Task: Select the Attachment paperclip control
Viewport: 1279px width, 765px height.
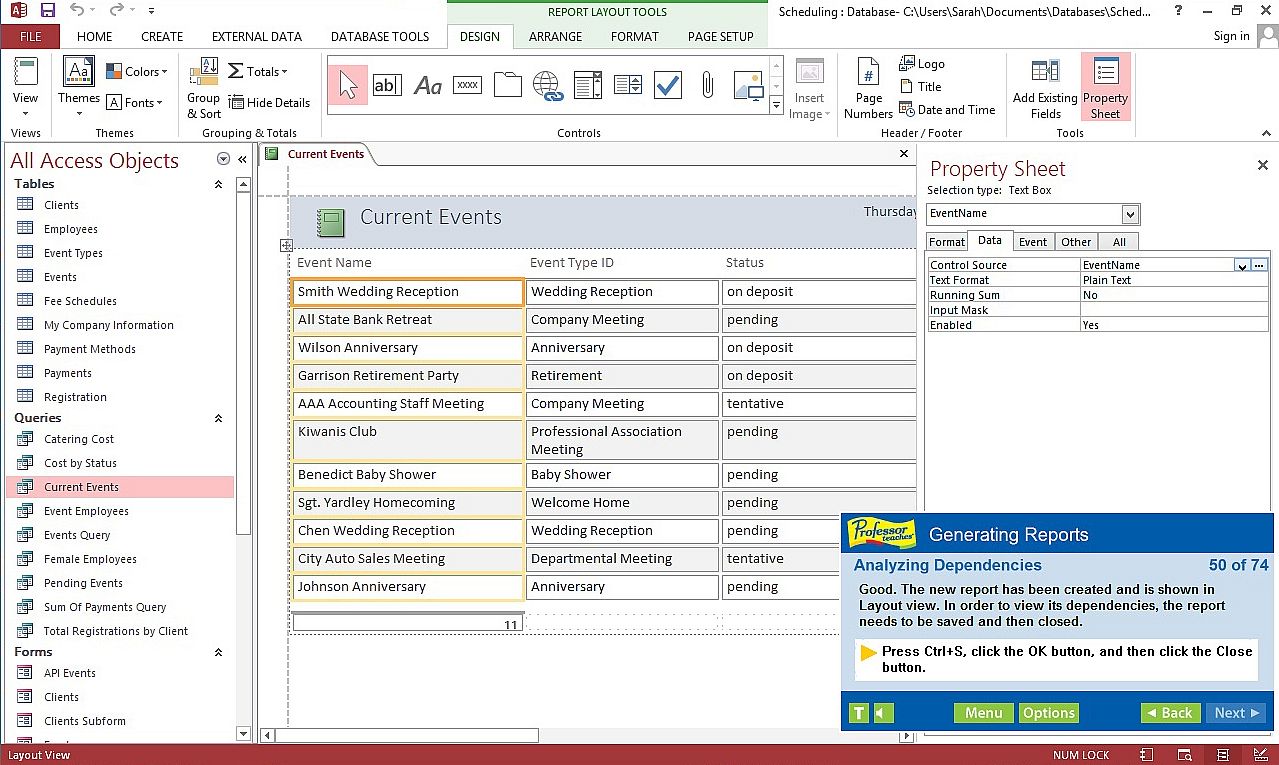Action: click(x=707, y=86)
